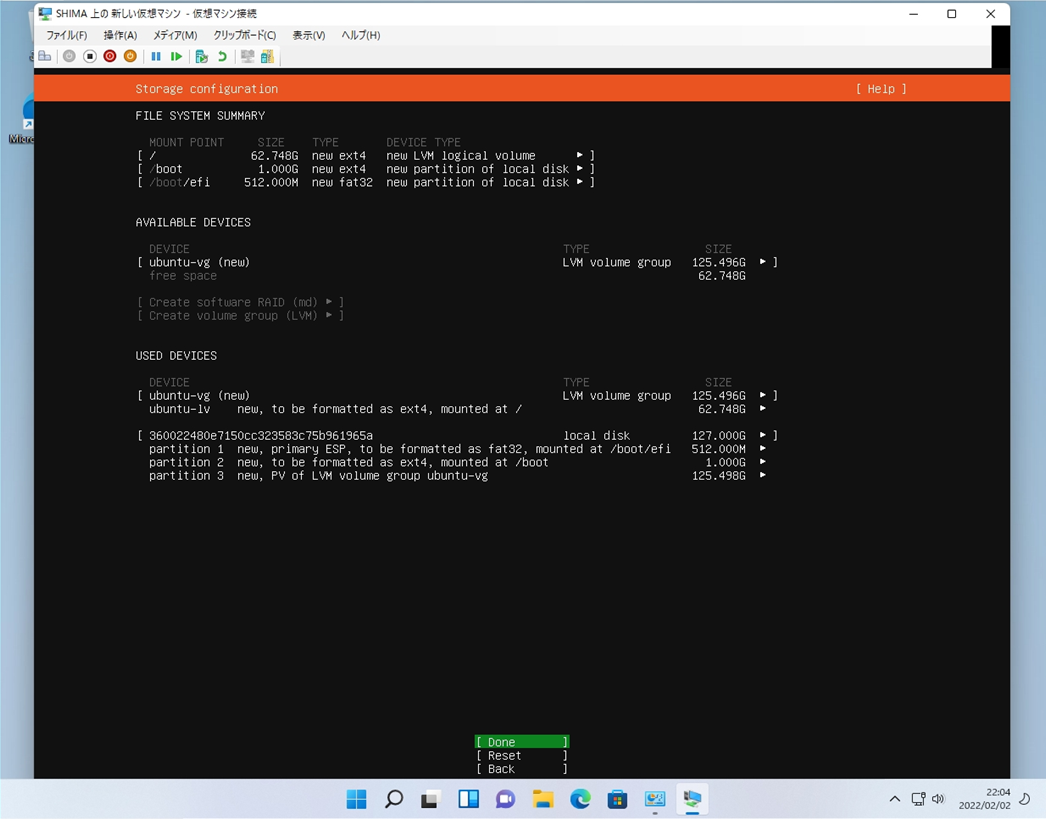Open partition 2 /boot ext4 options
This screenshot has width=1046, height=819.
click(458, 462)
